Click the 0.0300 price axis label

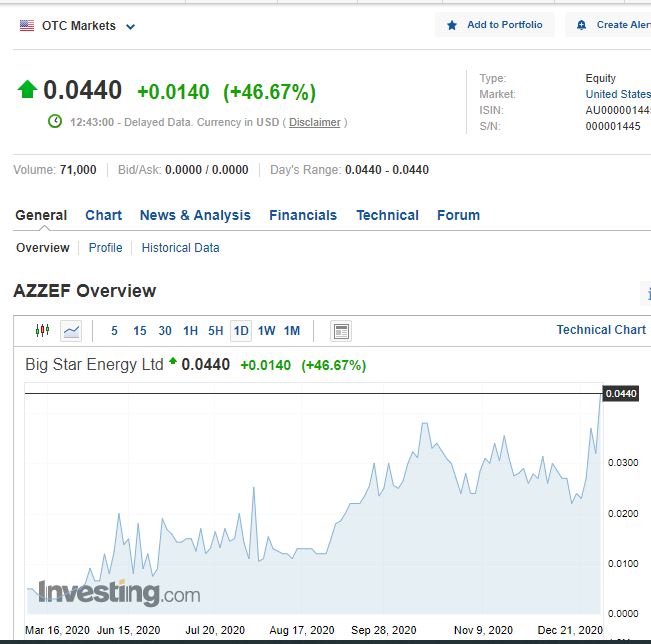click(623, 463)
